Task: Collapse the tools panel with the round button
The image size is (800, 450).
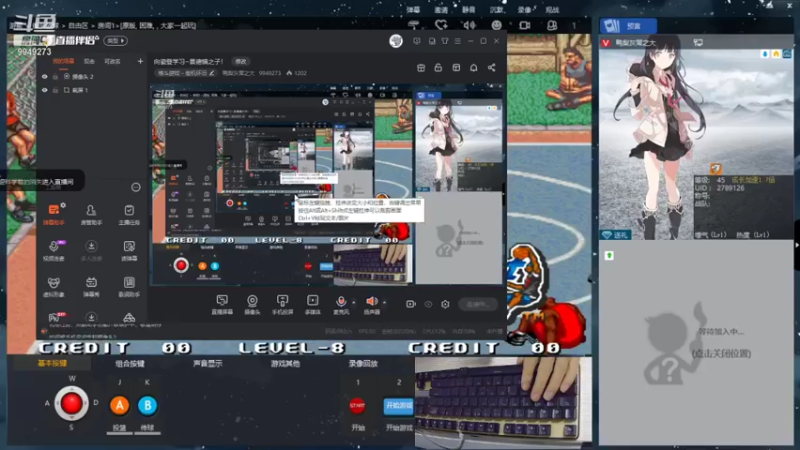Action: [136, 187]
